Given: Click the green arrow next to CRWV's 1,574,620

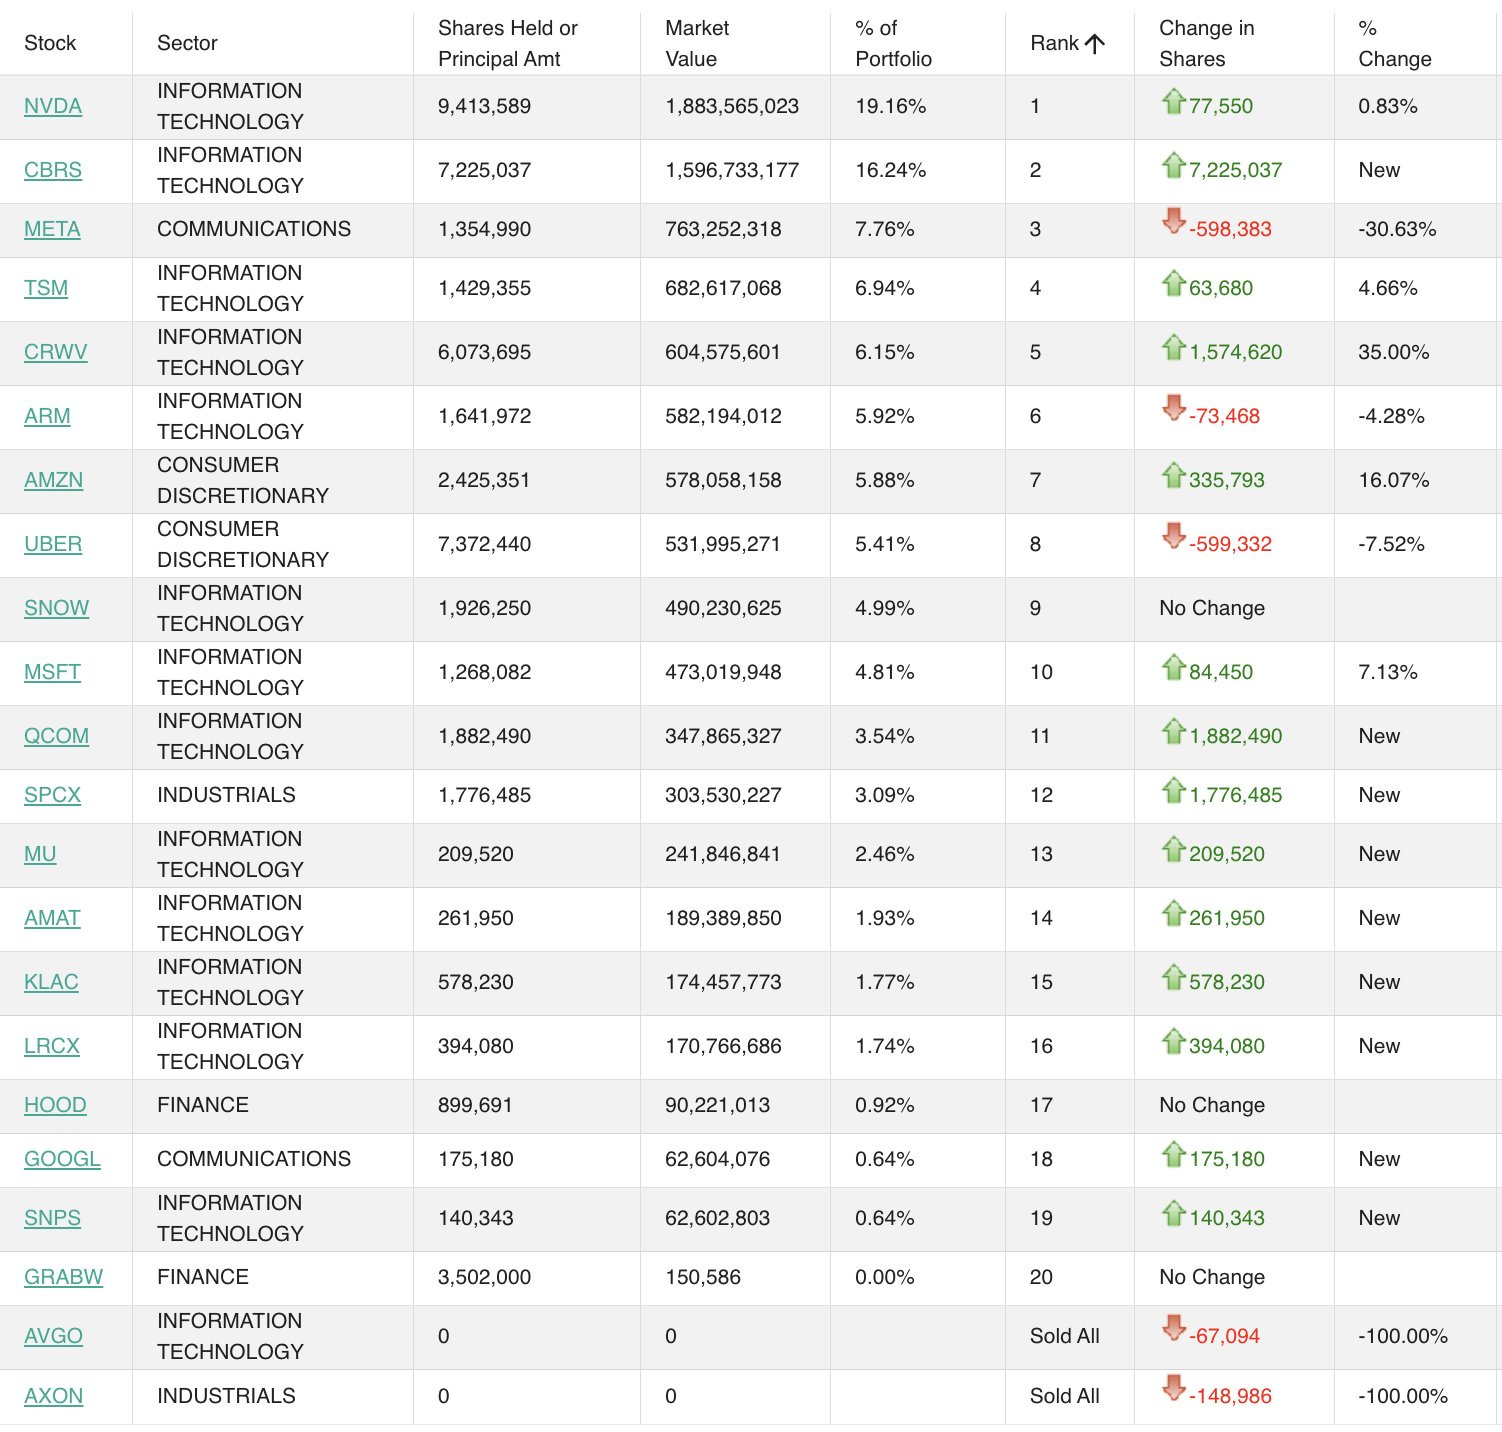Looking at the screenshot, I should click(x=1173, y=347).
